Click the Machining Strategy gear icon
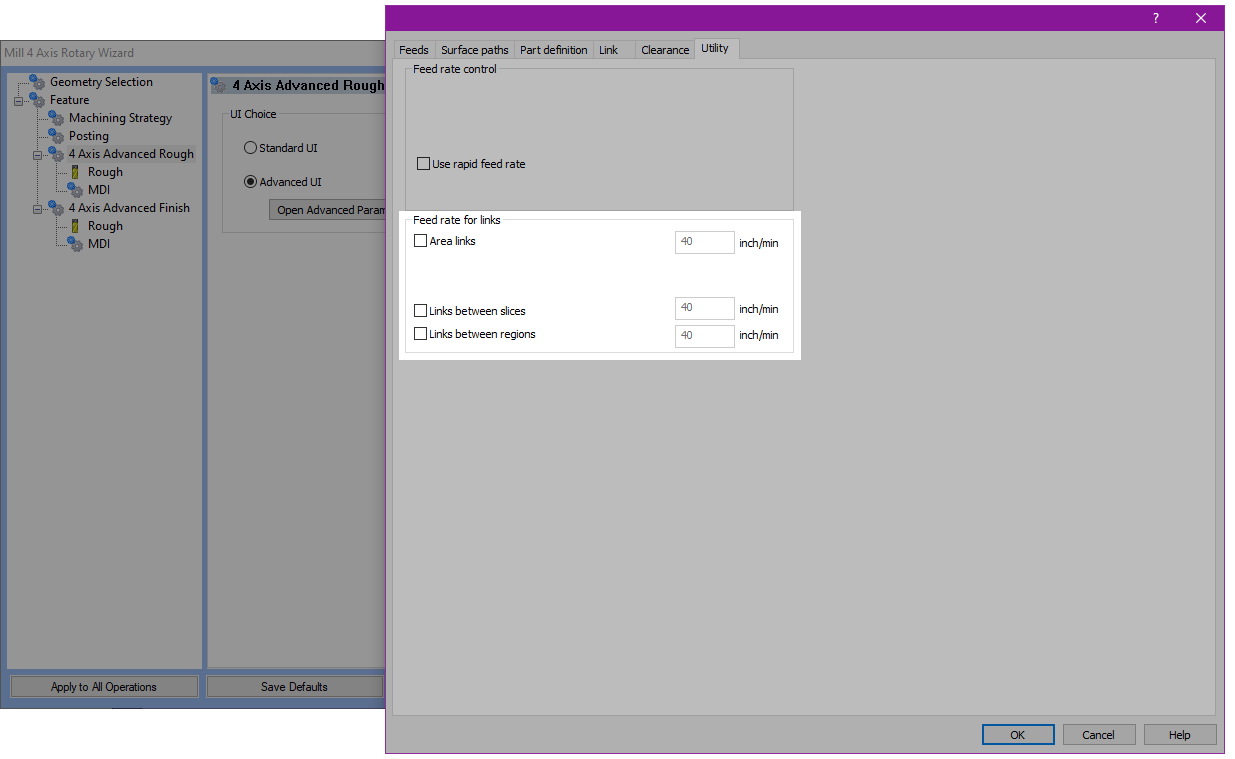 [56, 118]
